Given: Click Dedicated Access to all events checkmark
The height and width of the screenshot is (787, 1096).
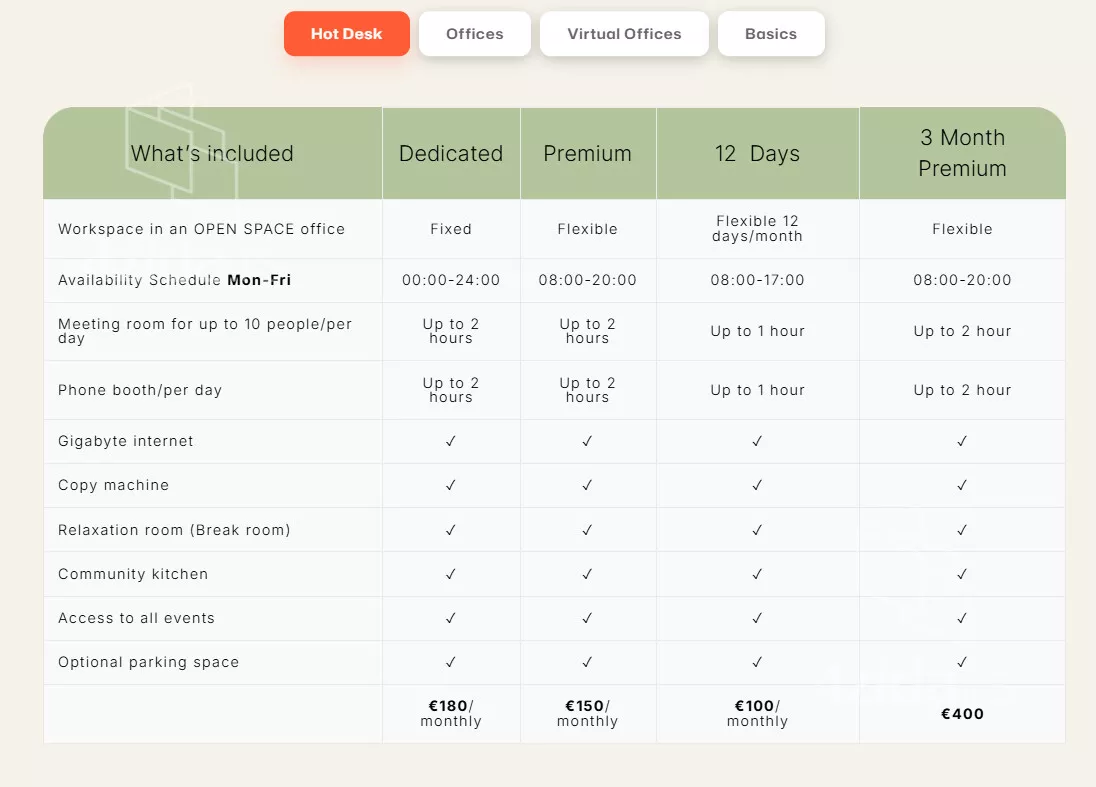Looking at the screenshot, I should [451, 618].
